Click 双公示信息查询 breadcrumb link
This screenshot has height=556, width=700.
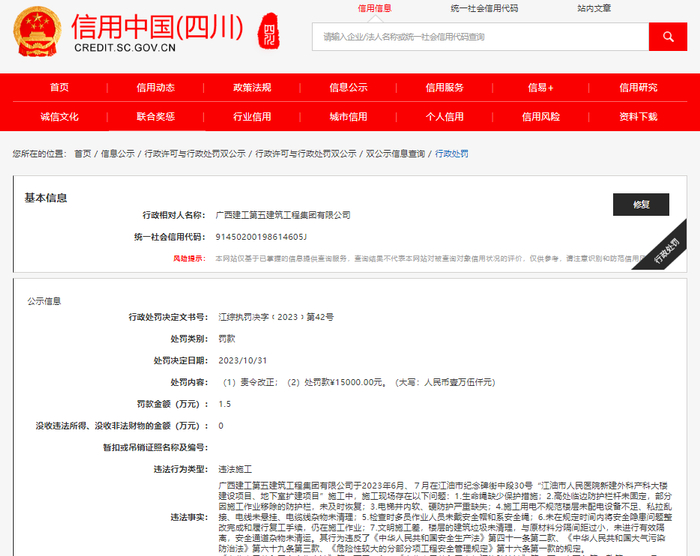396,154
